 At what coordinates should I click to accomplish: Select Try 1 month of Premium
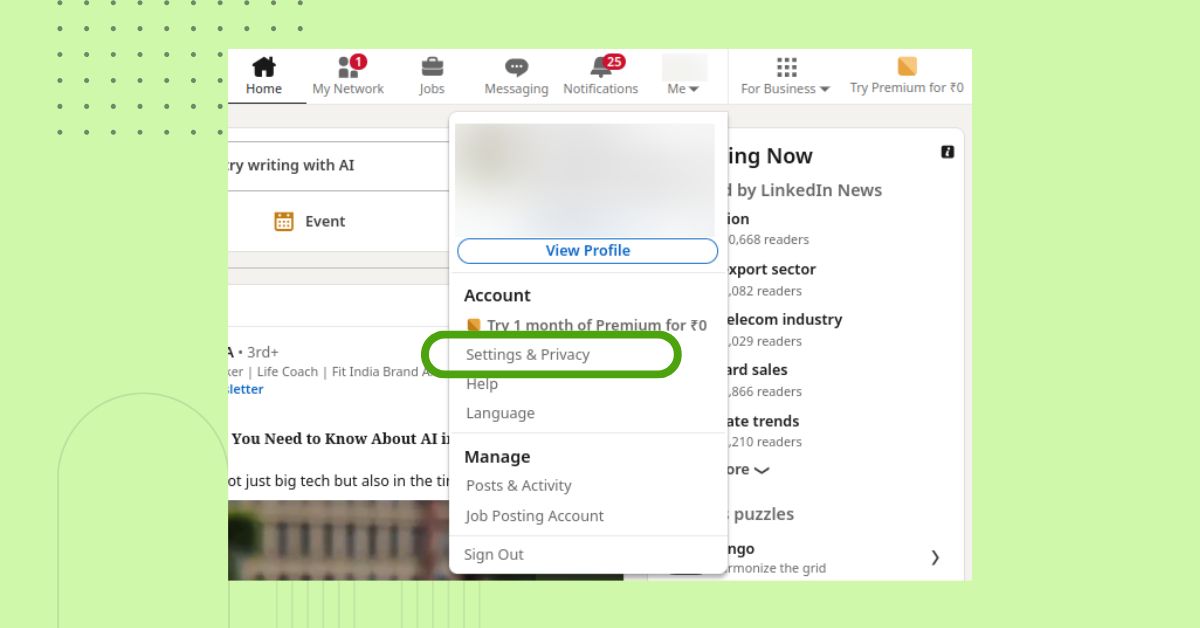(x=586, y=325)
